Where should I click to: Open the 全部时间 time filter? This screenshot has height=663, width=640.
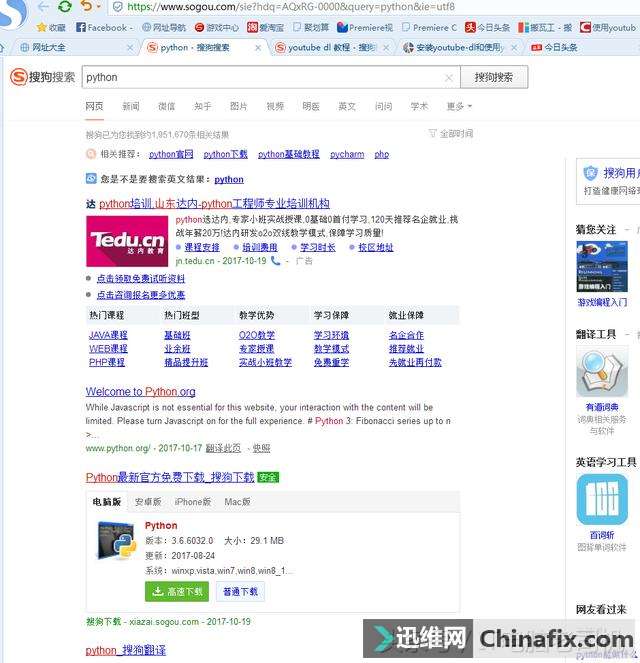click(x=451, y=134)
